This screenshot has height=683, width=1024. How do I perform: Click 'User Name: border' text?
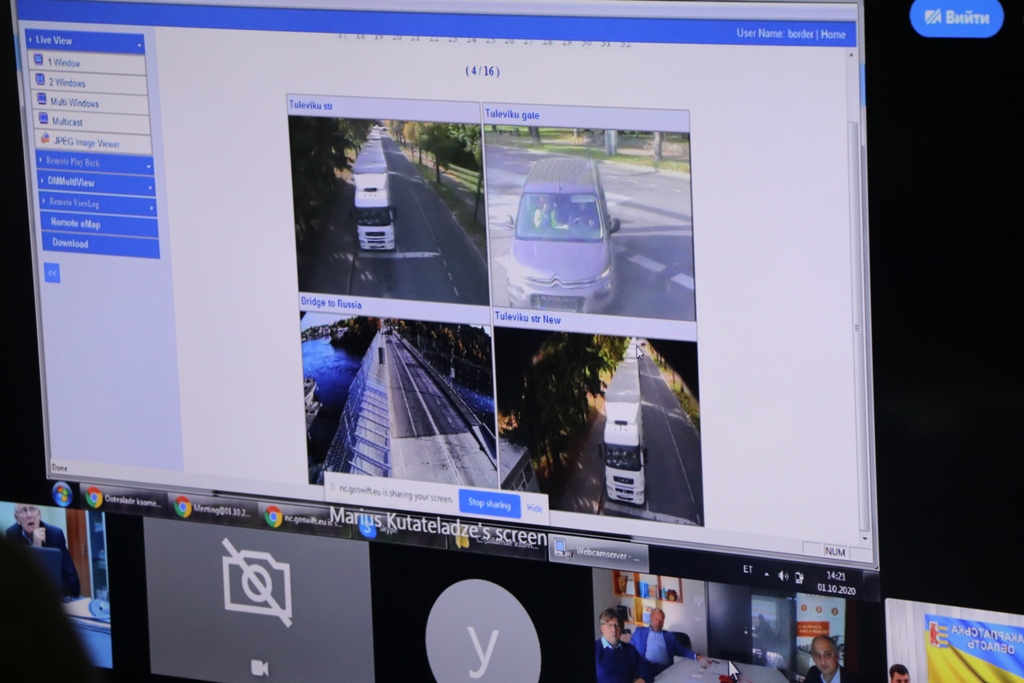coord(775,33)
